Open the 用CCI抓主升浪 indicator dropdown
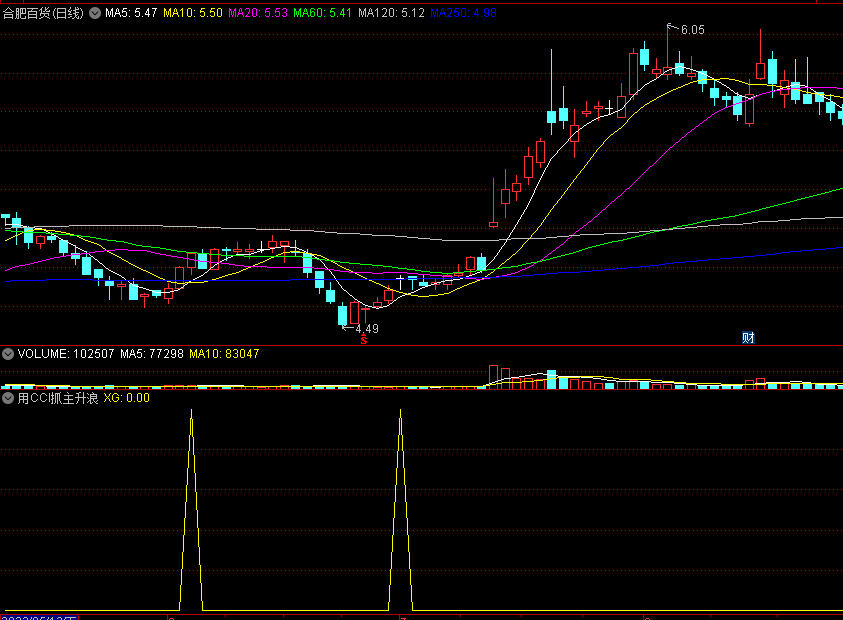 pyautogui.click(x=8, y=398)
